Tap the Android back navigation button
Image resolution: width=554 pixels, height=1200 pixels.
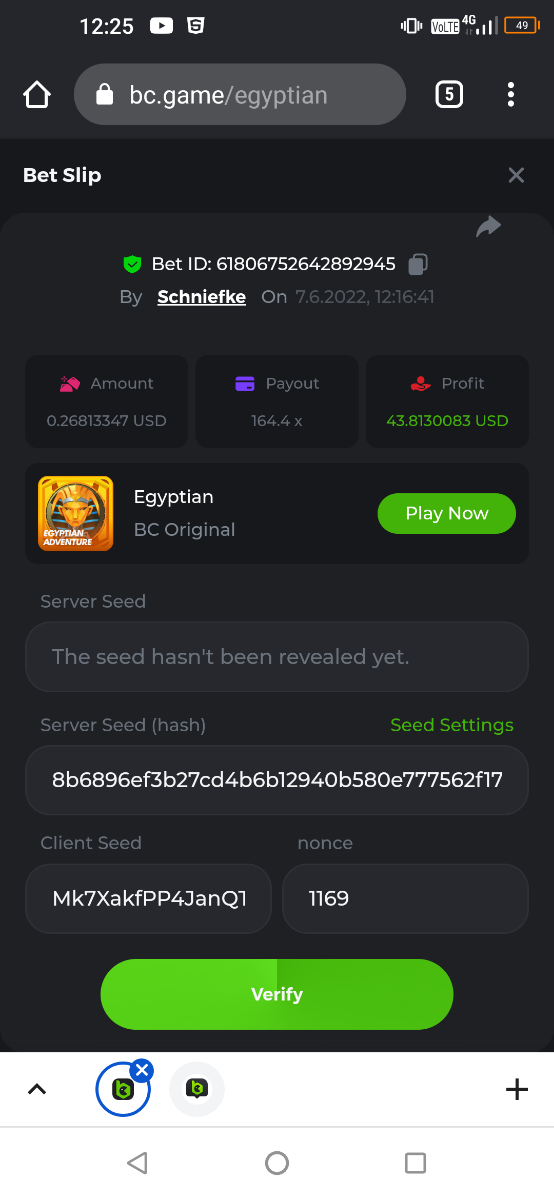coord(138,1162)
